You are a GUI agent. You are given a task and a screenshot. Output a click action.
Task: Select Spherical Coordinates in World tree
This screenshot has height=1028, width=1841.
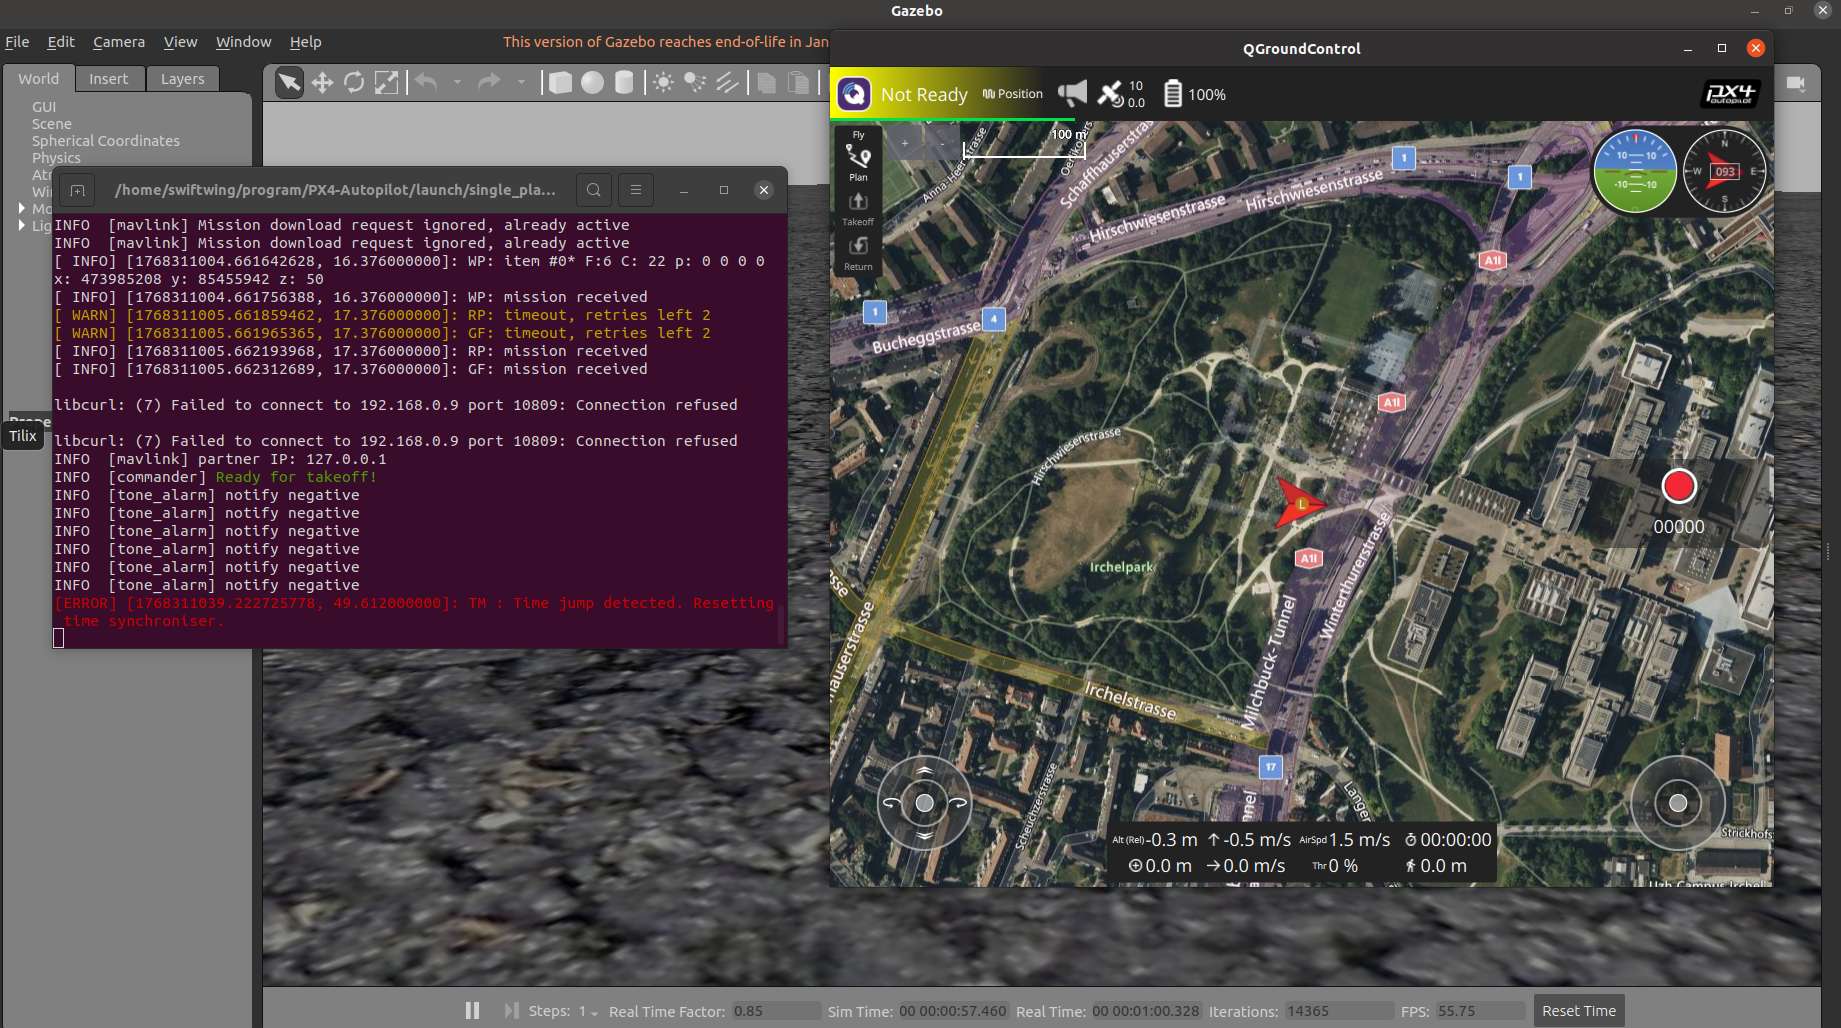click(x=106, y=141)
